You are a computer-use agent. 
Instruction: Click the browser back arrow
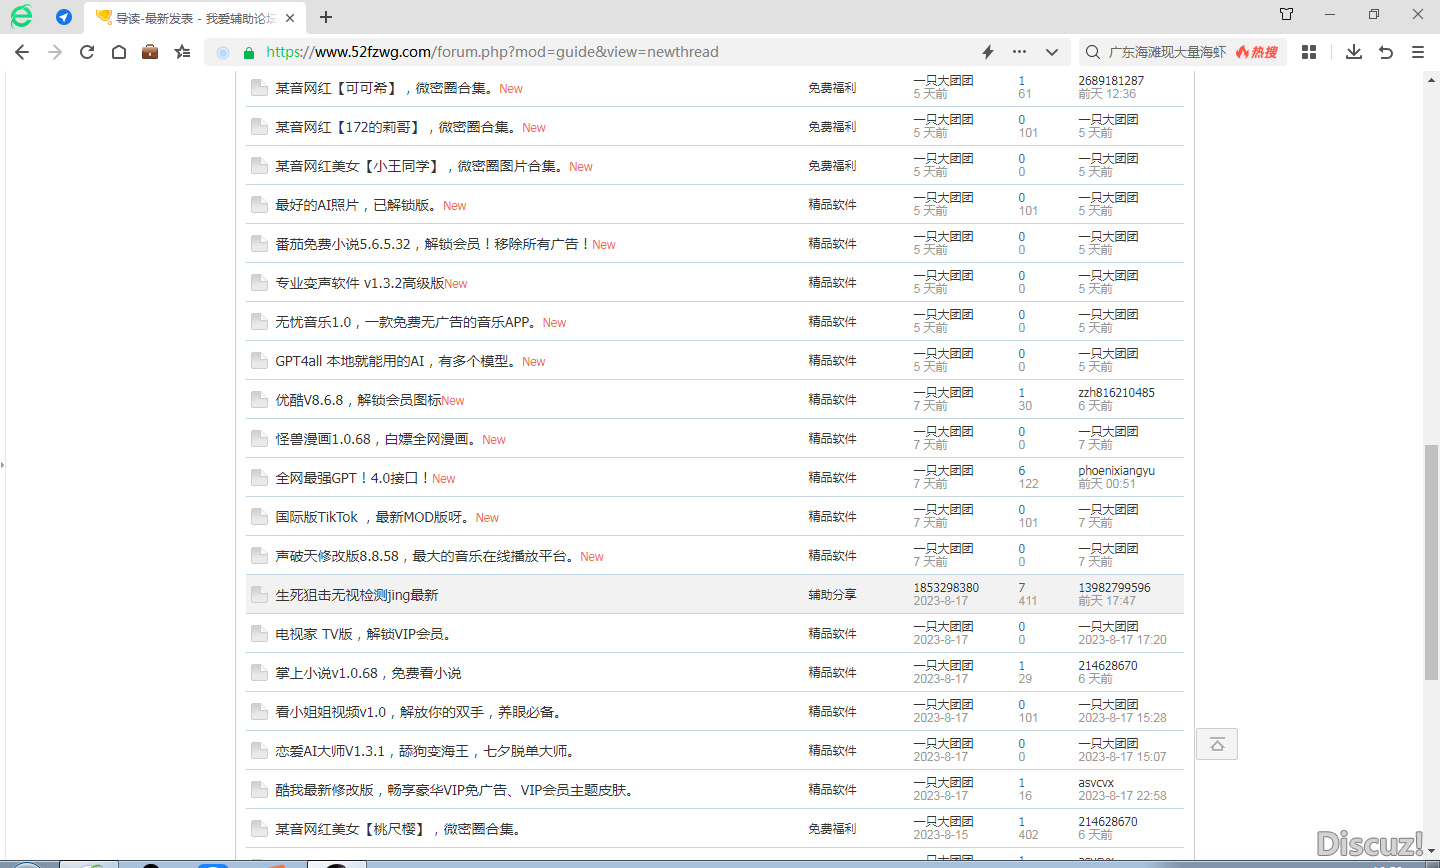pyautogui.click(x=22, y=52)
